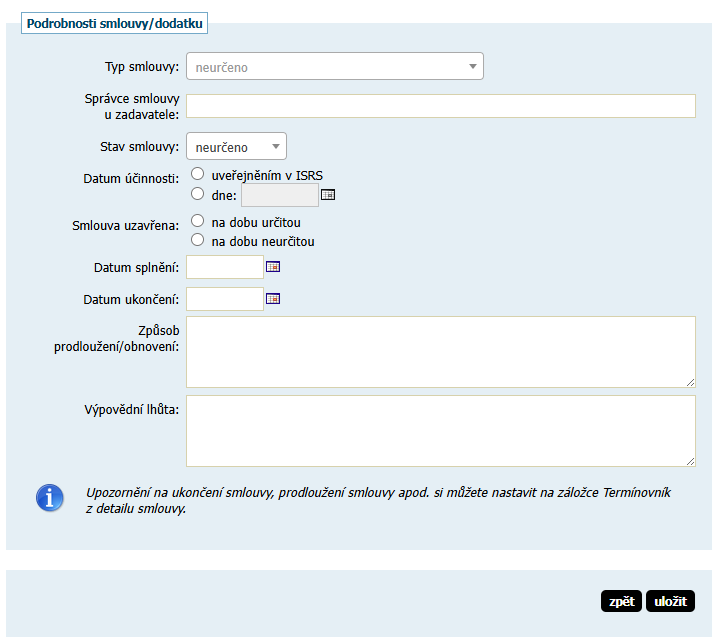This screenshot has height=644, width=718.
Task: Click resize handle of Výpovědní lhůta text area
Action: click(690, 461)
